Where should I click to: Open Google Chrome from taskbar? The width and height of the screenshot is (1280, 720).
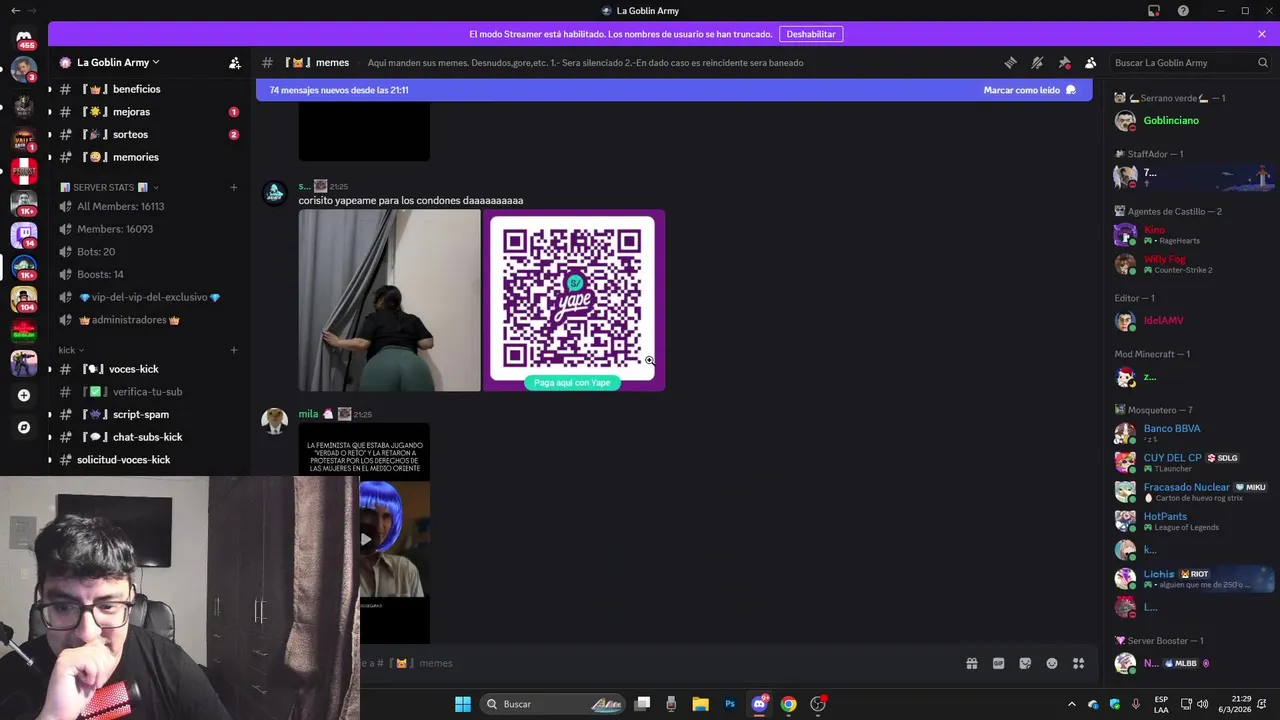(x=789, y=704)
